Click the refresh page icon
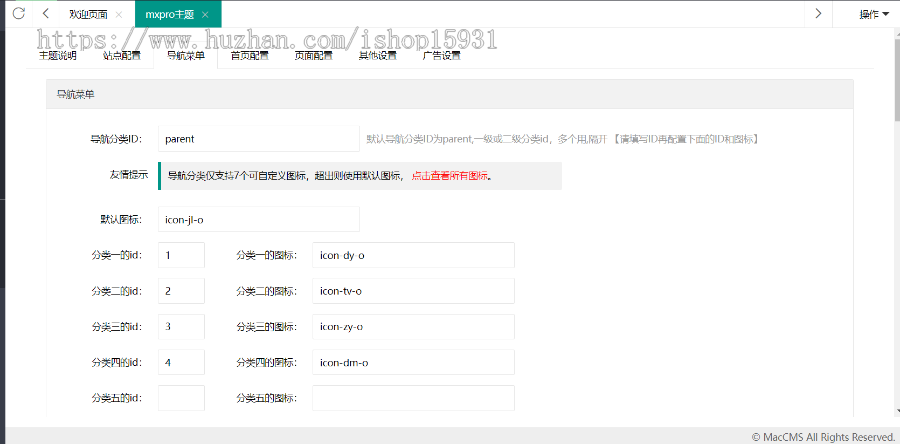 click(19, 13)
